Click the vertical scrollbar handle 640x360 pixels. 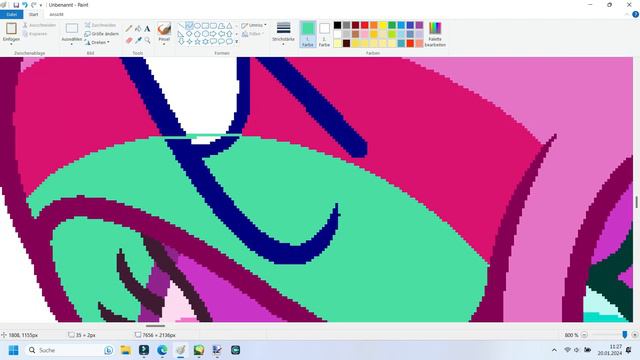(x=636, y=202)
